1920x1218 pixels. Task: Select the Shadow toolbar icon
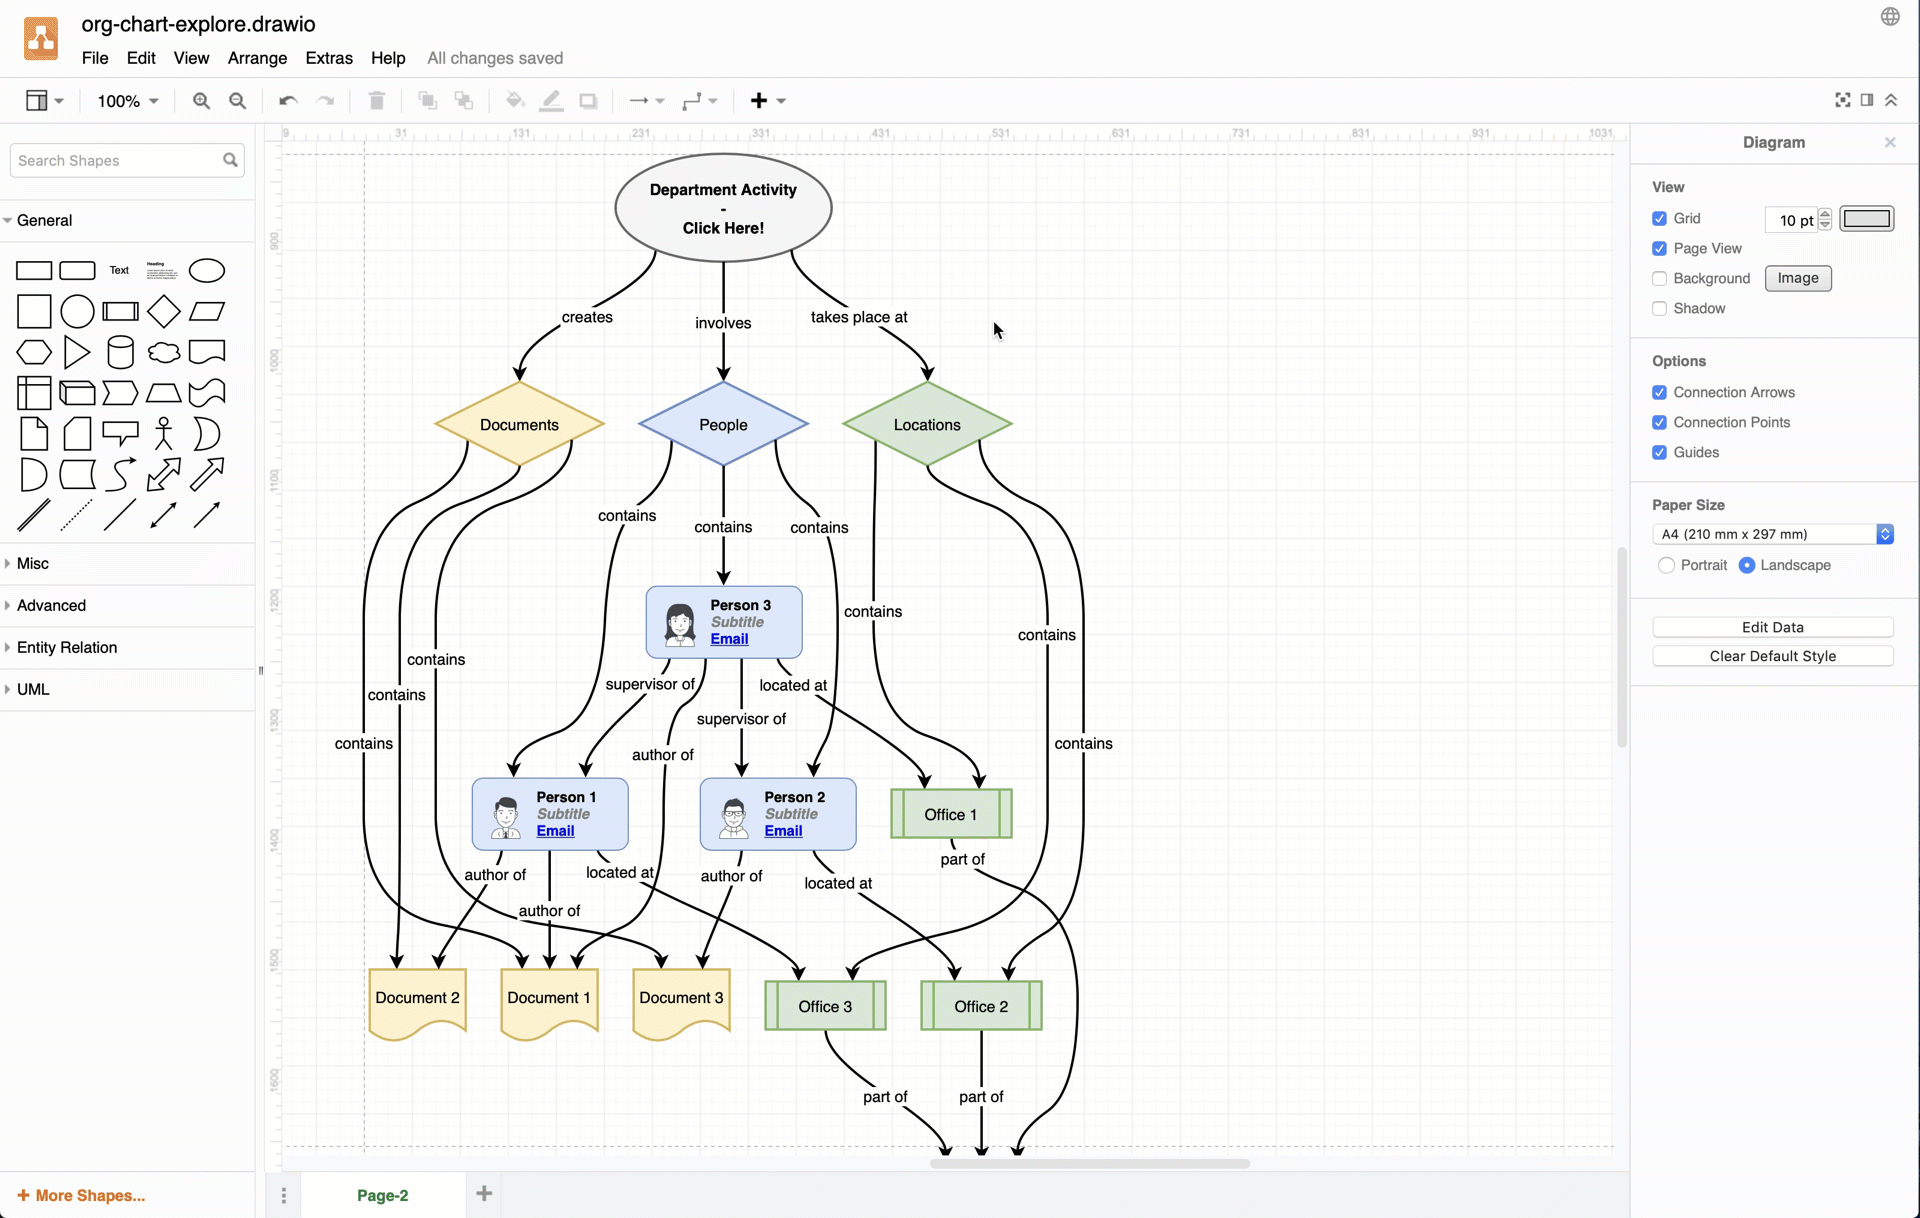(x=588, y=100)
